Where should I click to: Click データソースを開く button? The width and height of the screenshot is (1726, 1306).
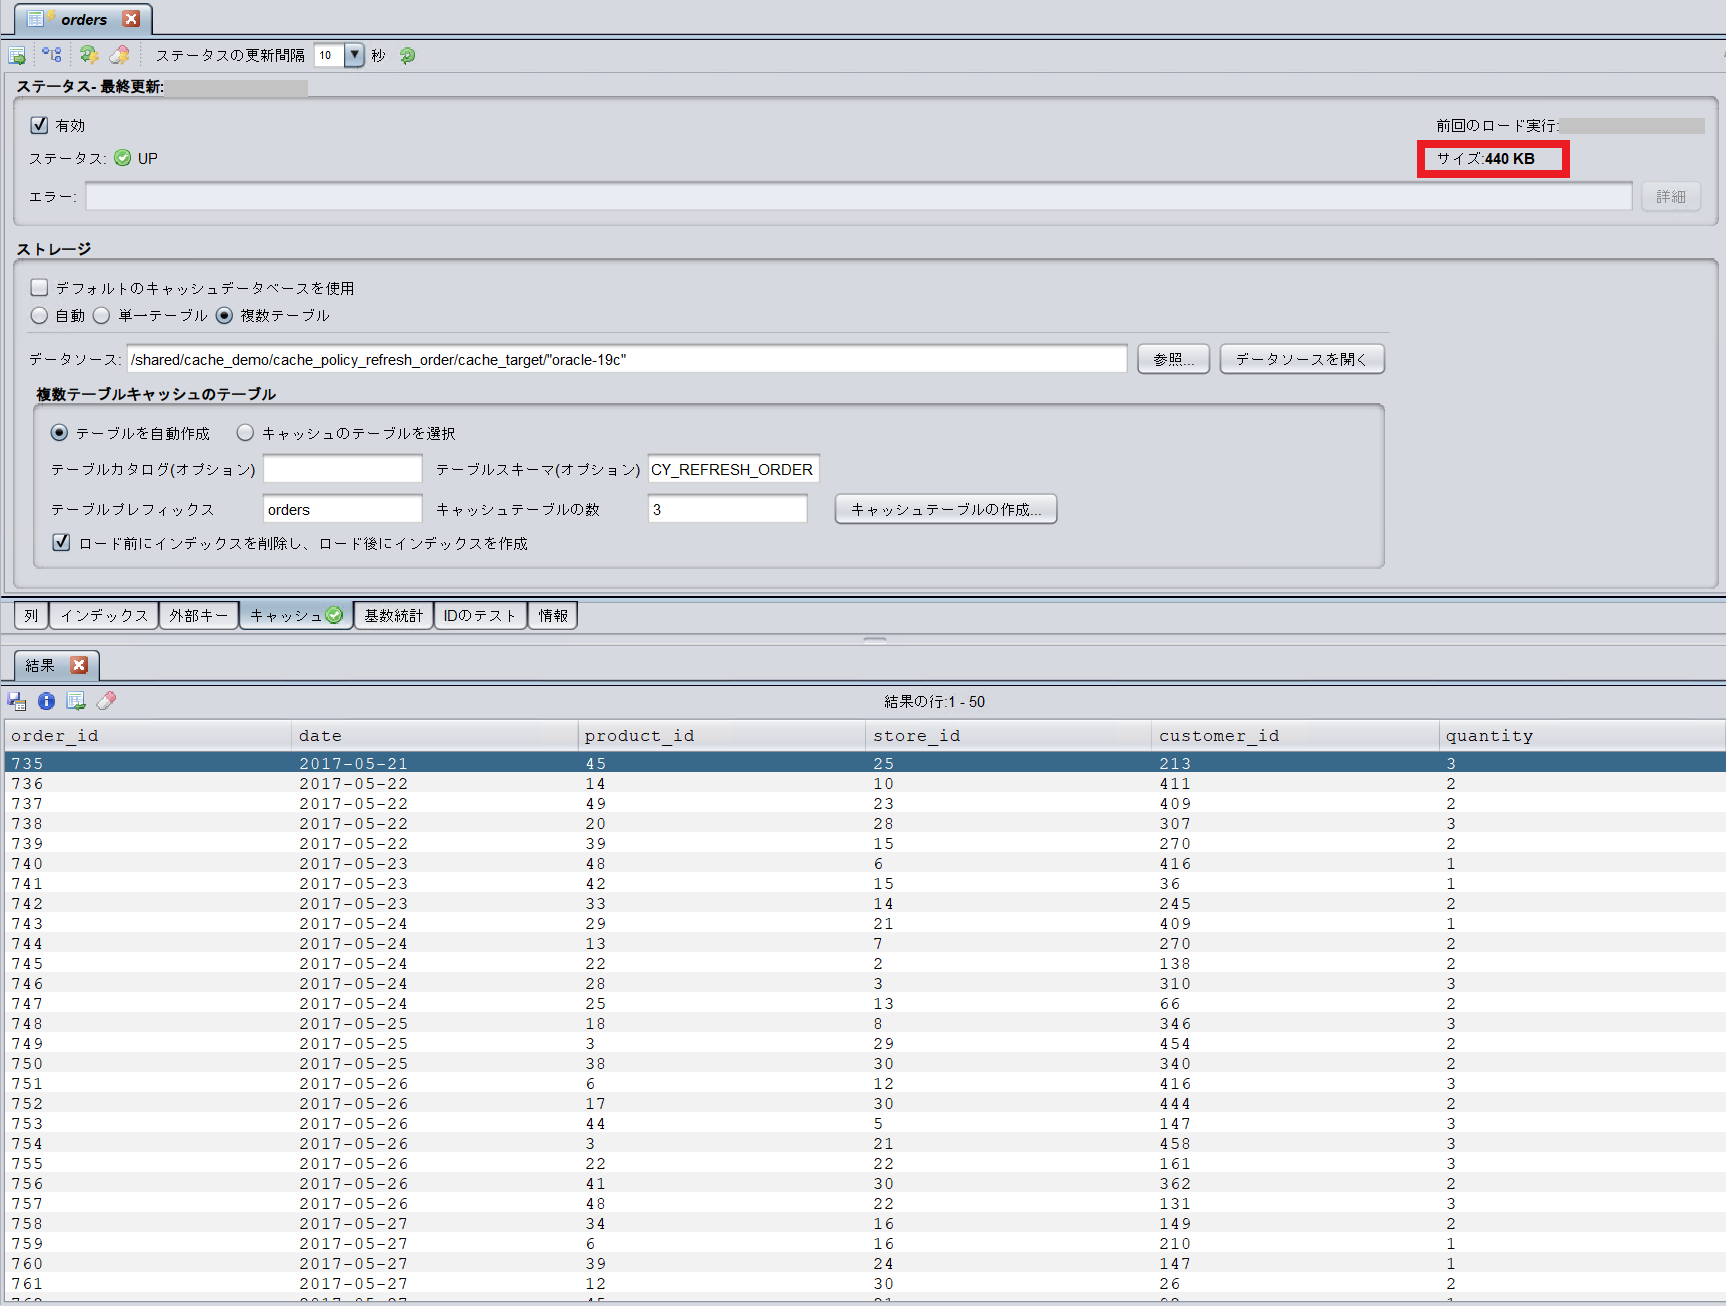click(x=1301, y=359)
